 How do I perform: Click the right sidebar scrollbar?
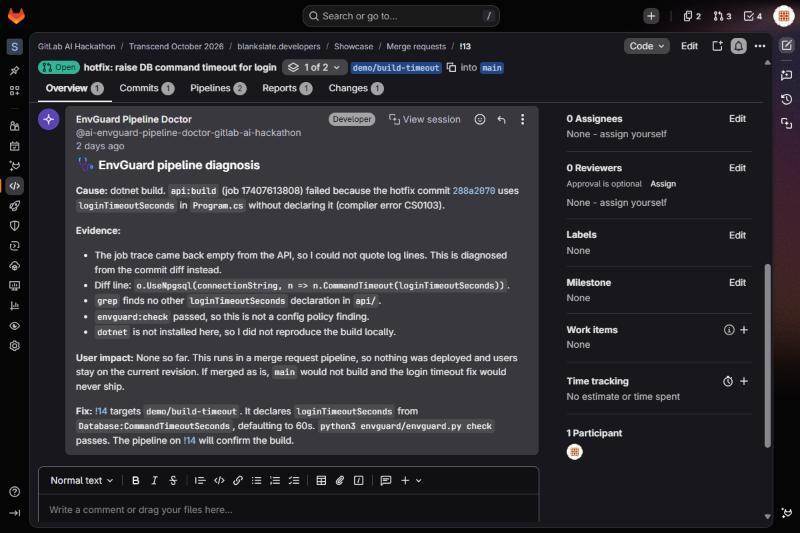(767, 356)
